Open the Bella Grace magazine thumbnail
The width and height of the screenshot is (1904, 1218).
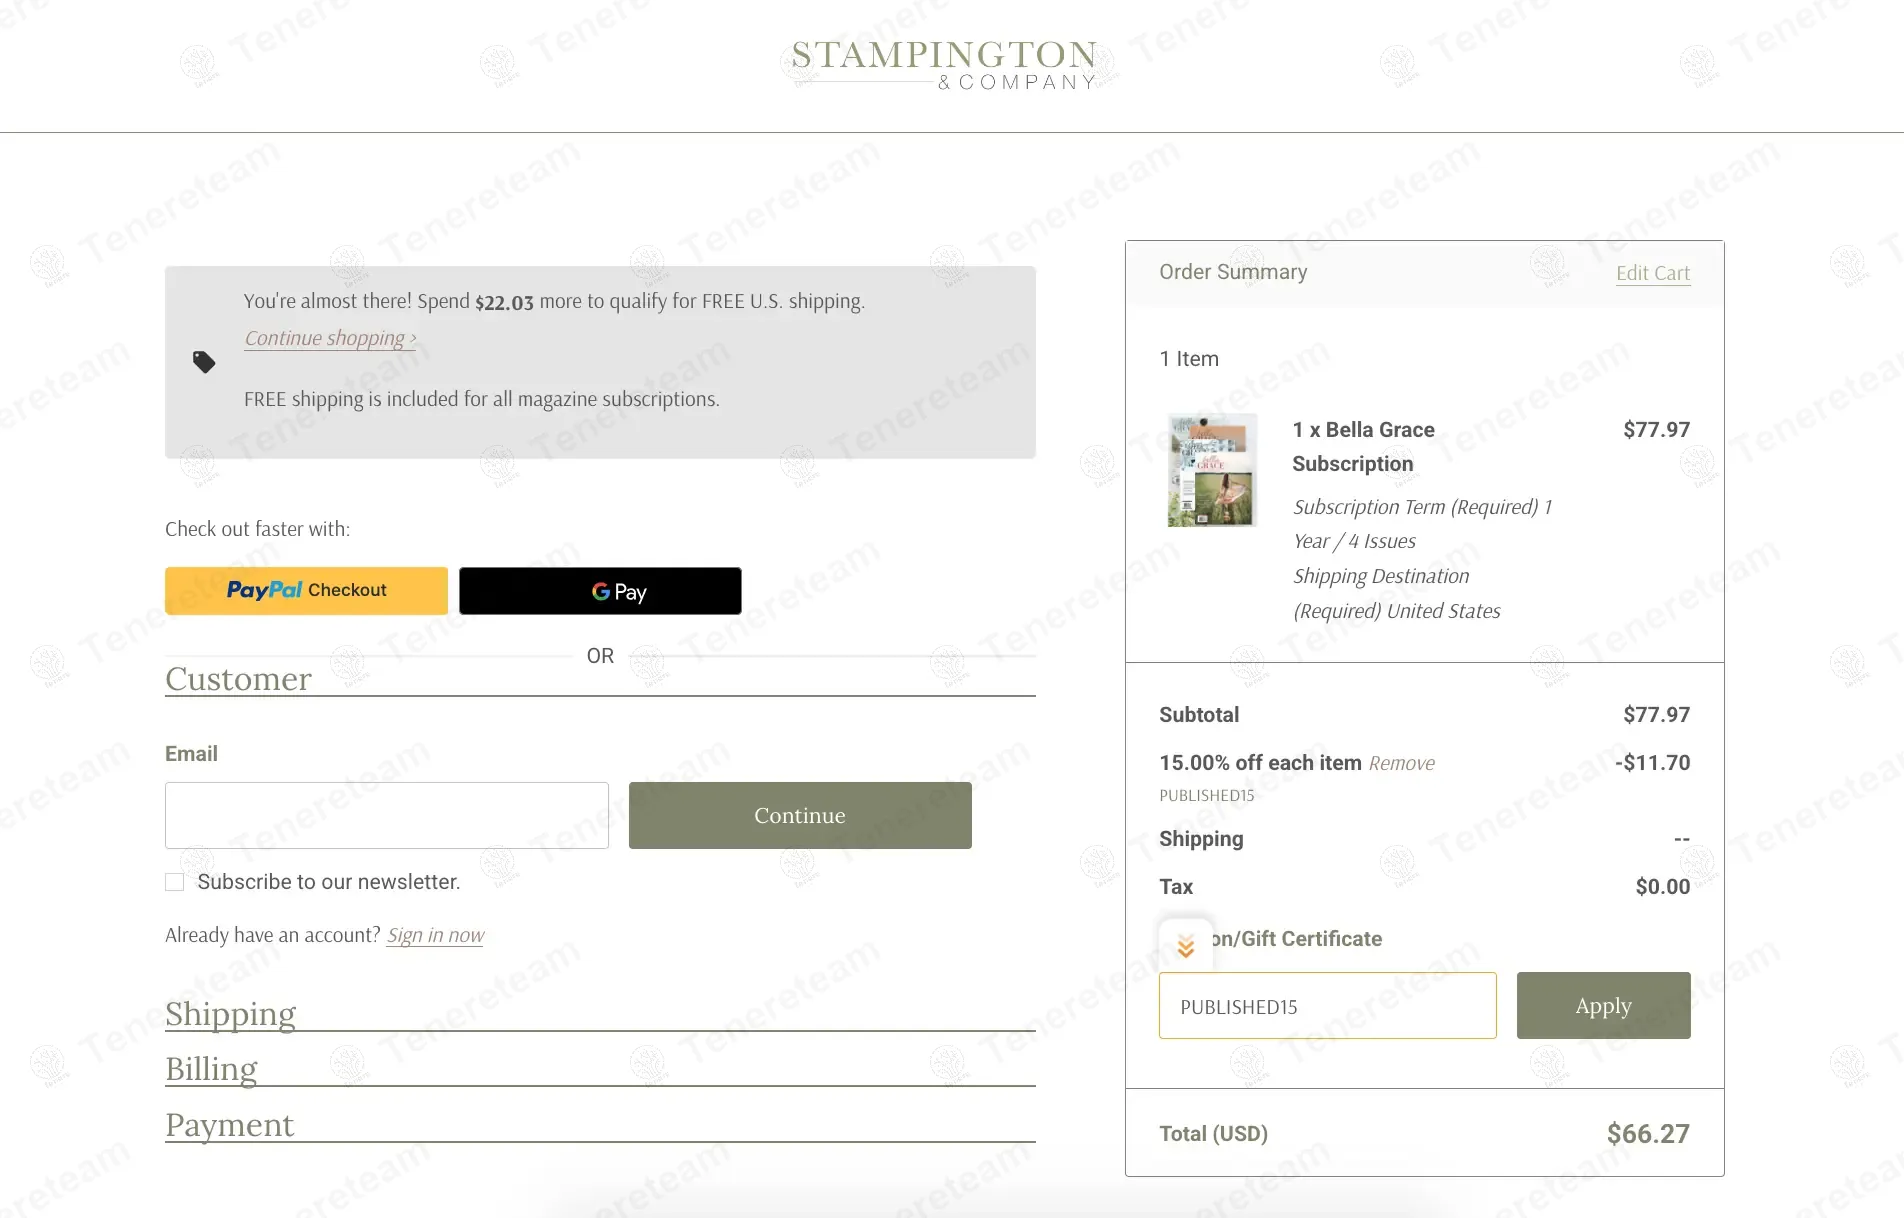(x=1212, y=470)
